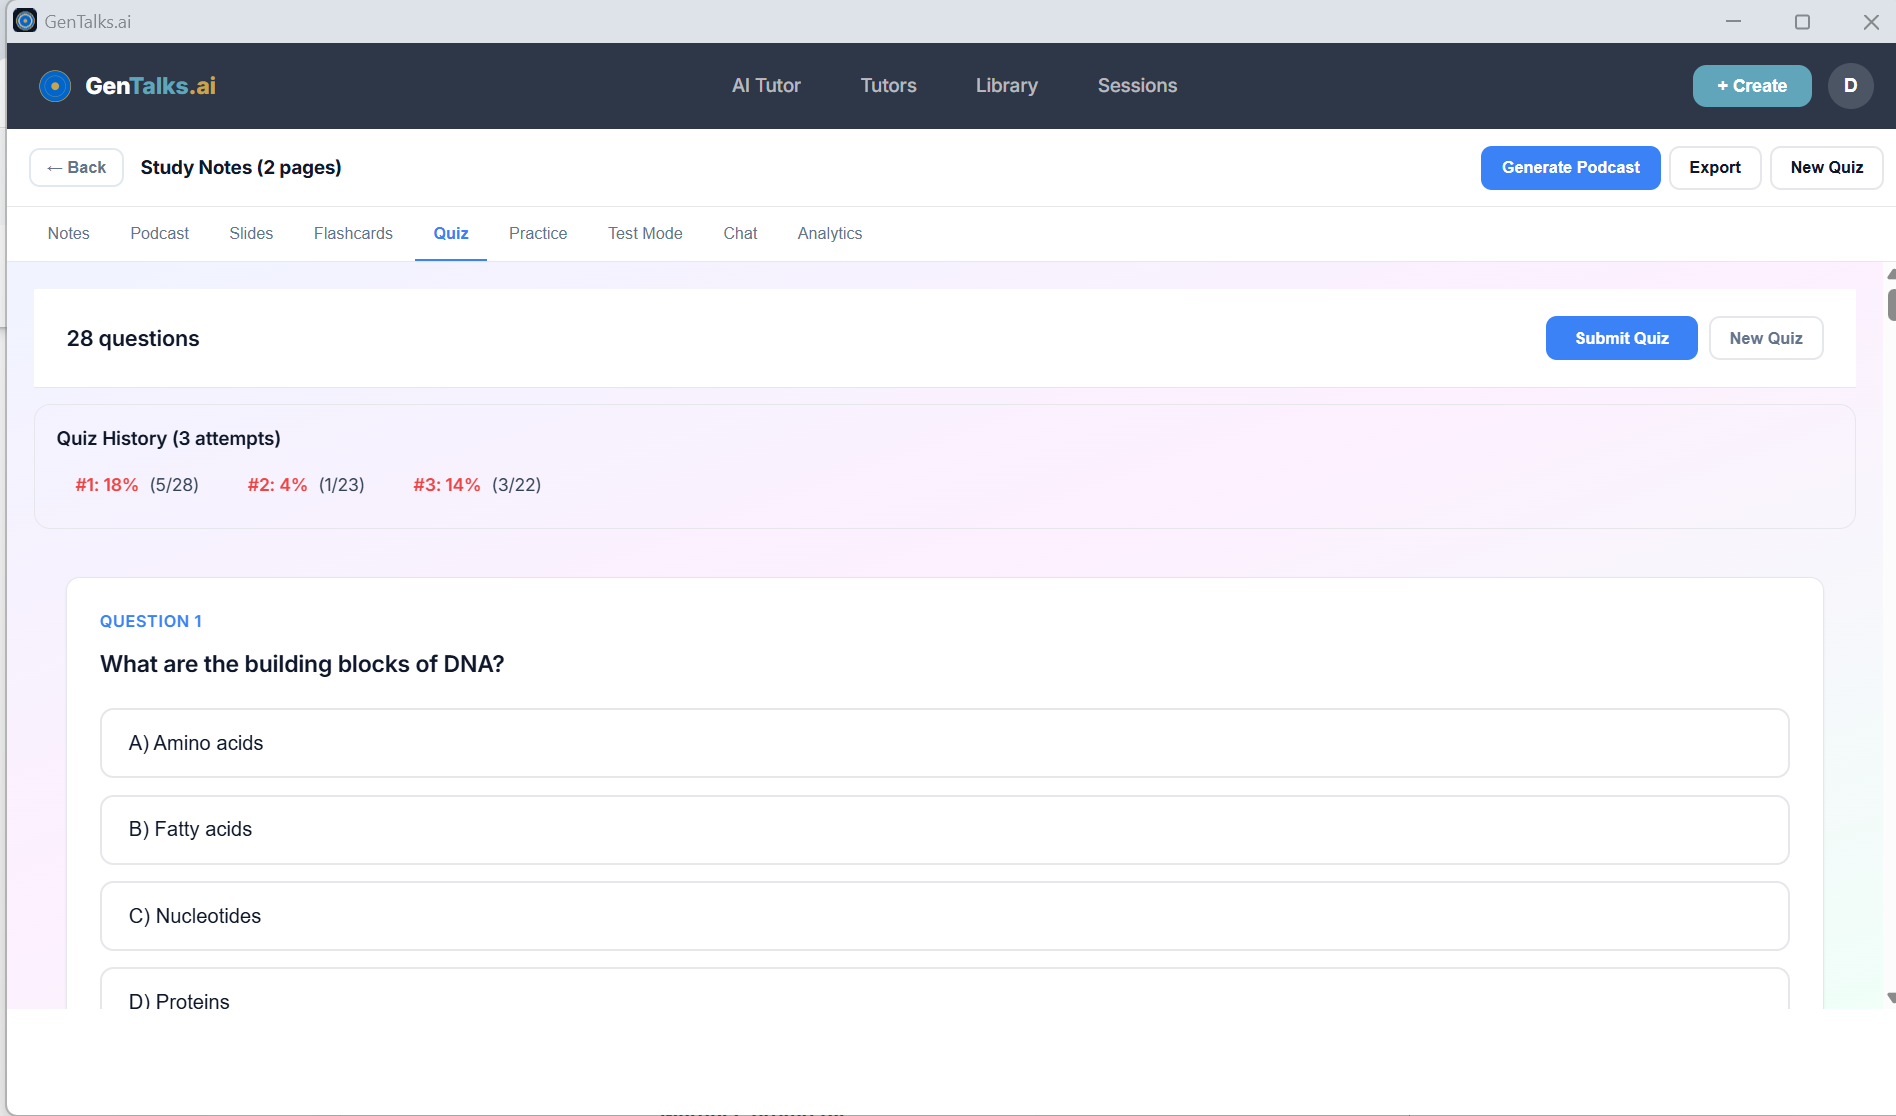Open the Analytics tab

click(829, 233)
